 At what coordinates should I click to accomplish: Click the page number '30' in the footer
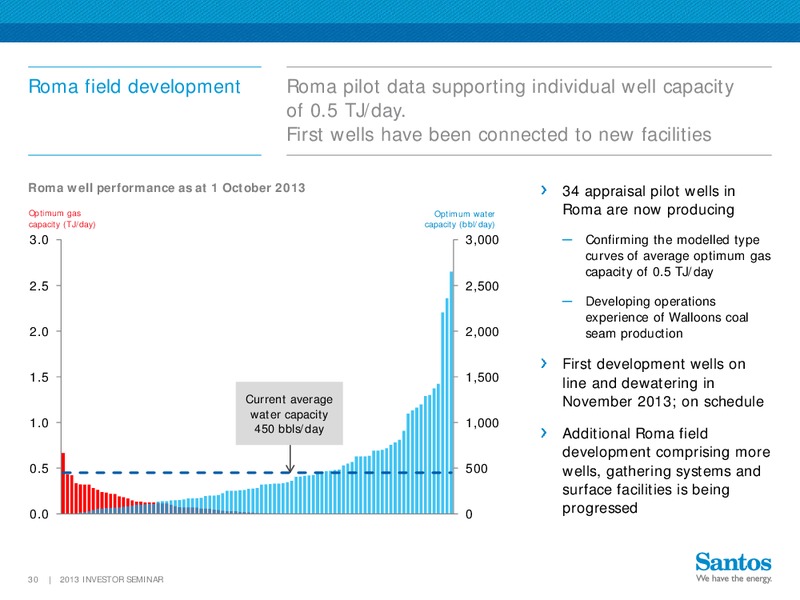(33, 580)
